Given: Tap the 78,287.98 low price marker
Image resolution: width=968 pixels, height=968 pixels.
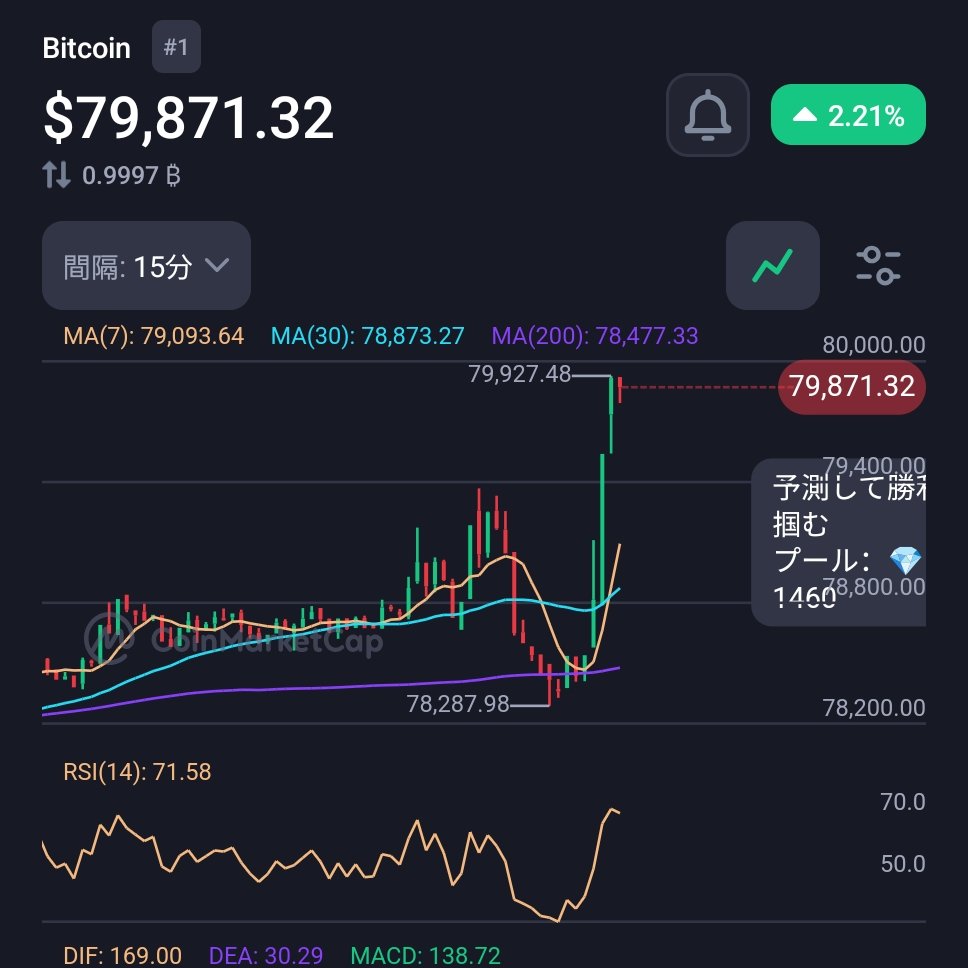Looking at the screenshot, I should [457, 704].
